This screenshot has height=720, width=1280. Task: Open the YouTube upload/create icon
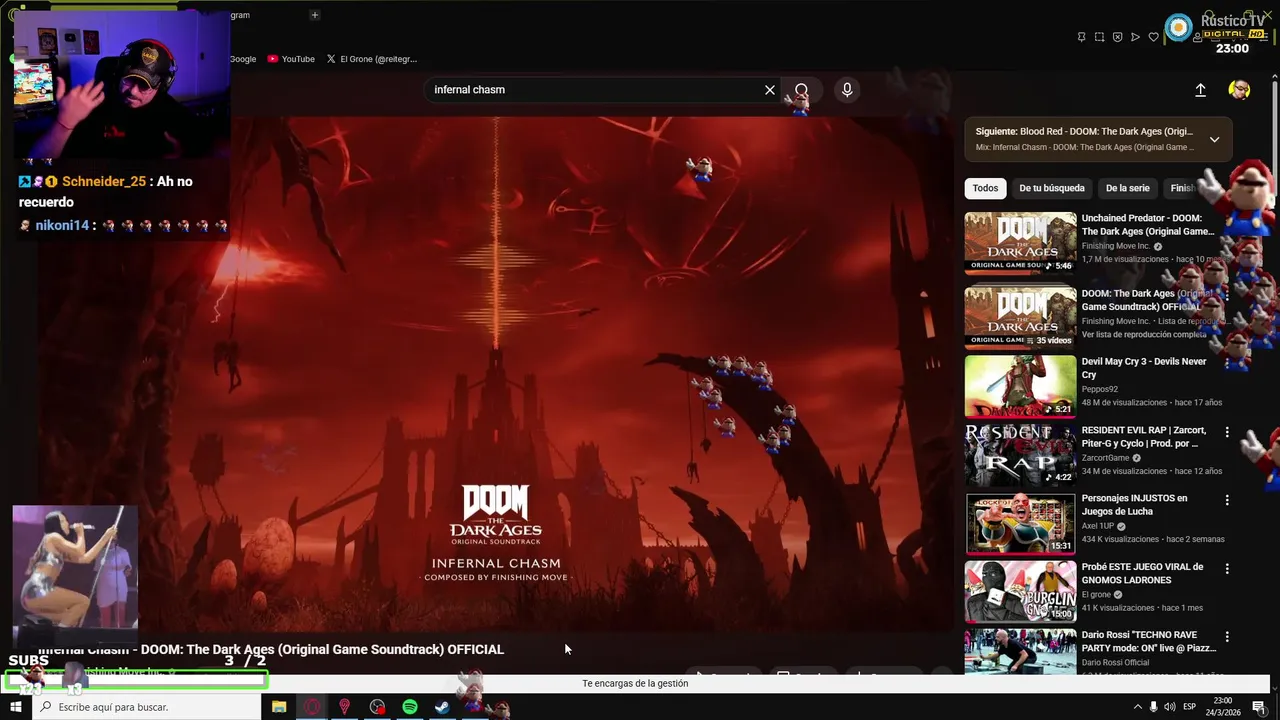coord(1200,90)
